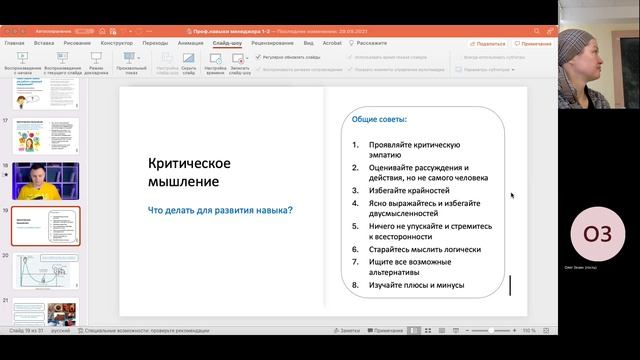Select slide 21 thumbnail
640x360 pixels.
46,312
